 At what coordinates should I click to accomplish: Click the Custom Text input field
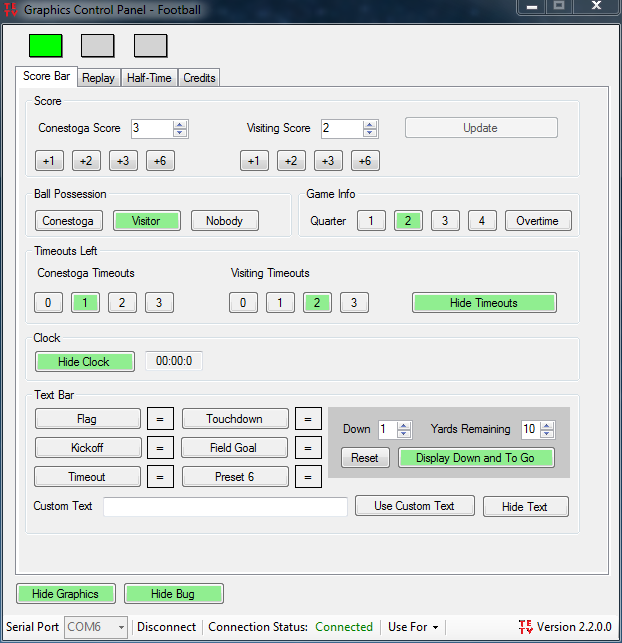tap(225, 507)
